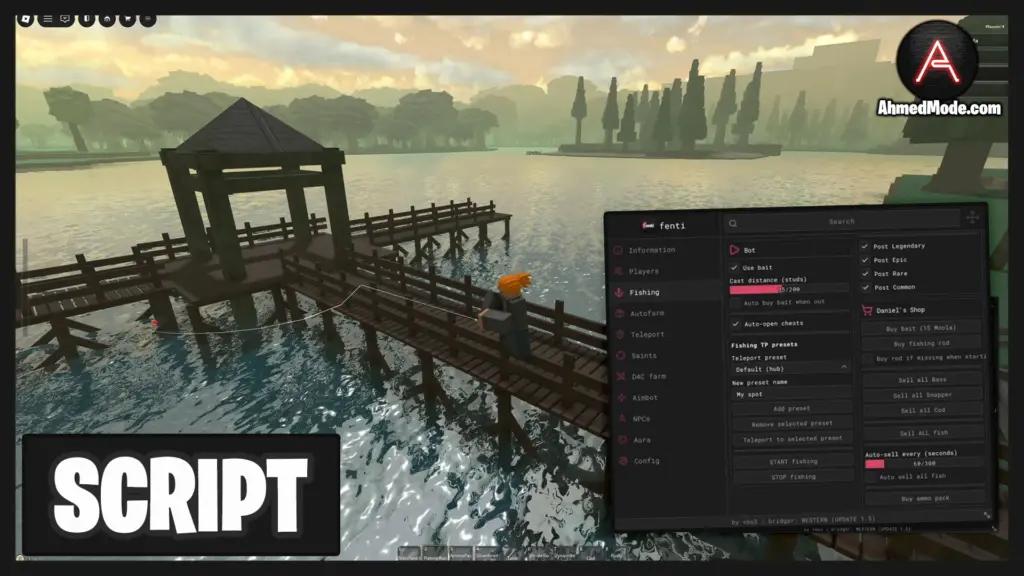The height and width of the screenshot is (576, 1024).
Task: Toggle the Auto-open chests option
Action: click(x=736, y=323)
